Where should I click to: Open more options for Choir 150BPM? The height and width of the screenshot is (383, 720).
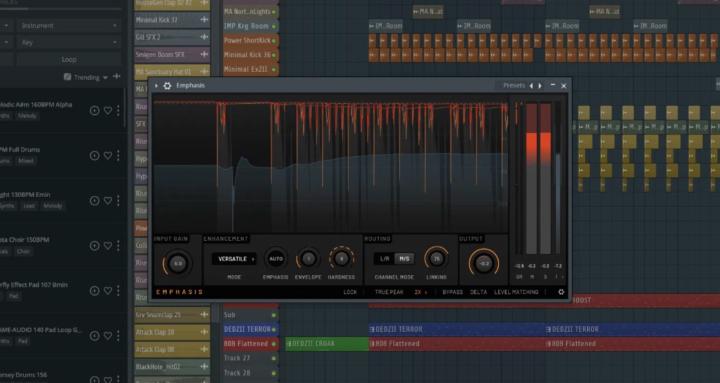click(118, 246)
